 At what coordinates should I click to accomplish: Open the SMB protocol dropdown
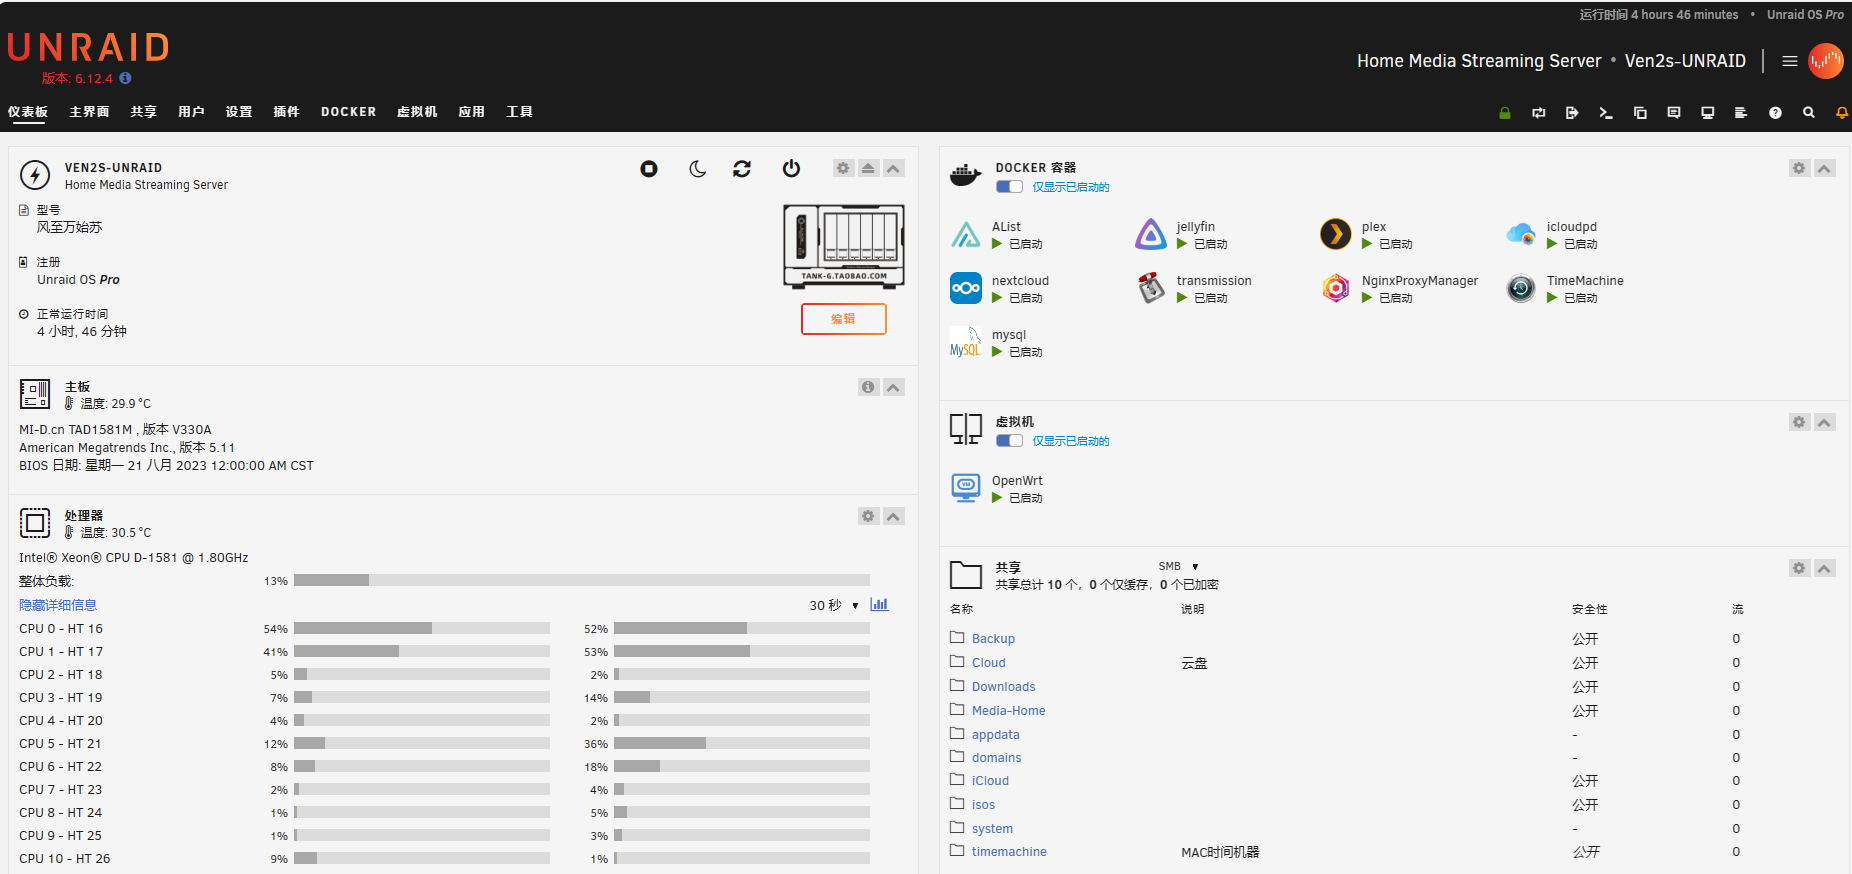(x=1178, y=566)
